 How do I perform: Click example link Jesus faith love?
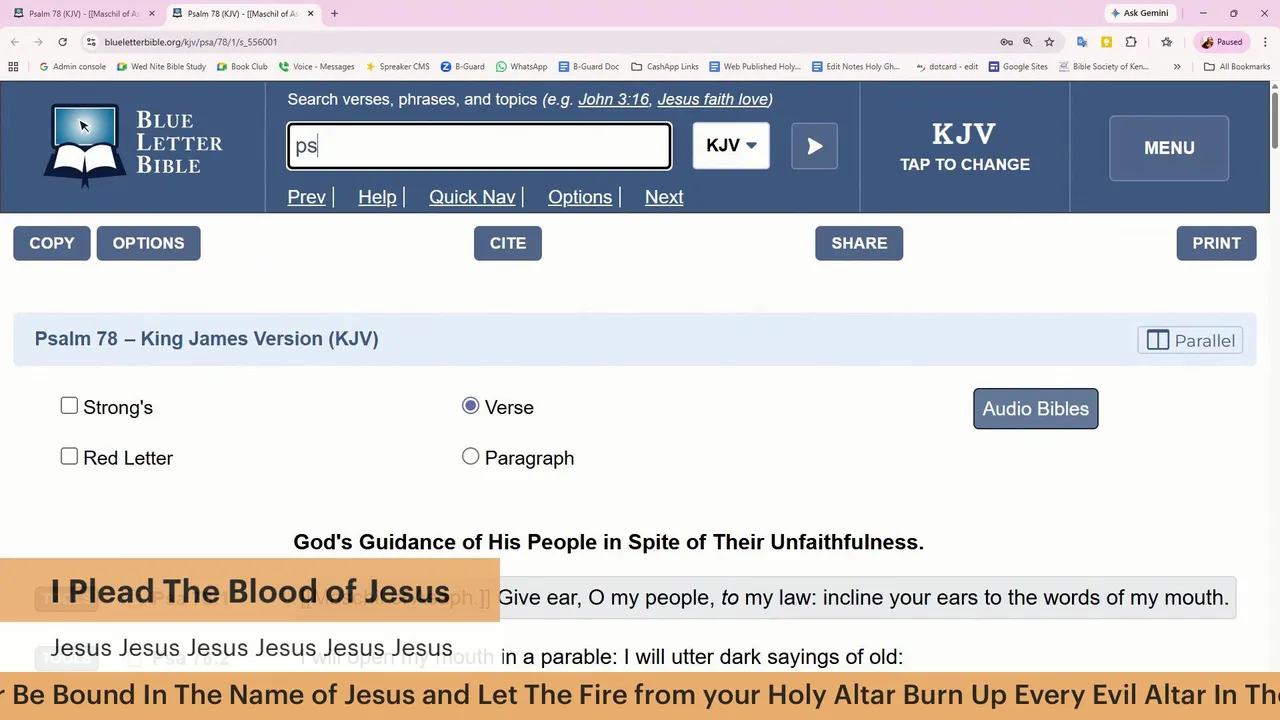[712, 99]
